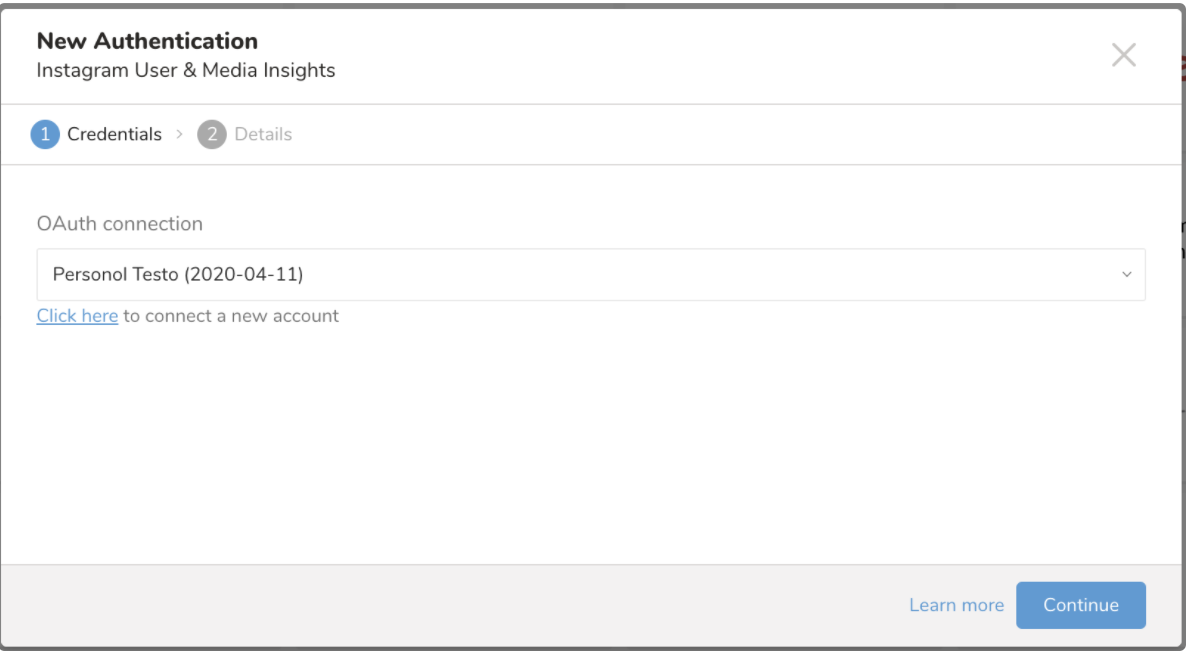Click the arrow separator between wizard steps
The height and width of the screenshot is (654, 1190).
pos(180,134)
